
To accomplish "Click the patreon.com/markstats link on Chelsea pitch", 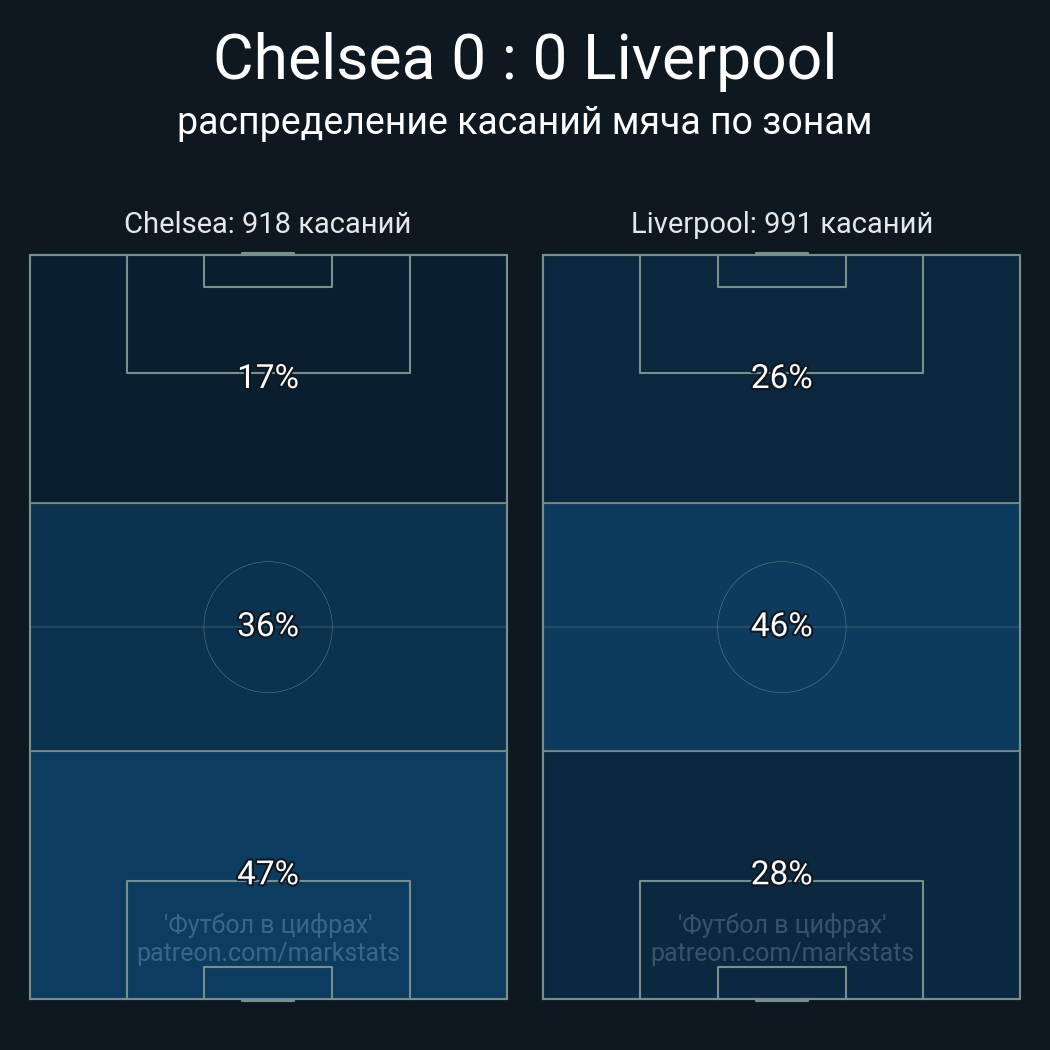I will (268, 953).
